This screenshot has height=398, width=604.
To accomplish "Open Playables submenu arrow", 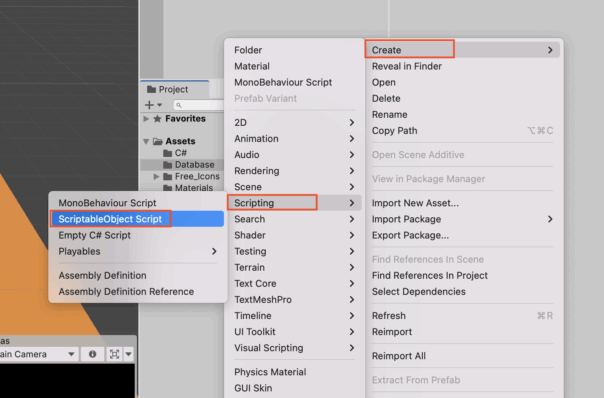I will click(x=214, y=251).
